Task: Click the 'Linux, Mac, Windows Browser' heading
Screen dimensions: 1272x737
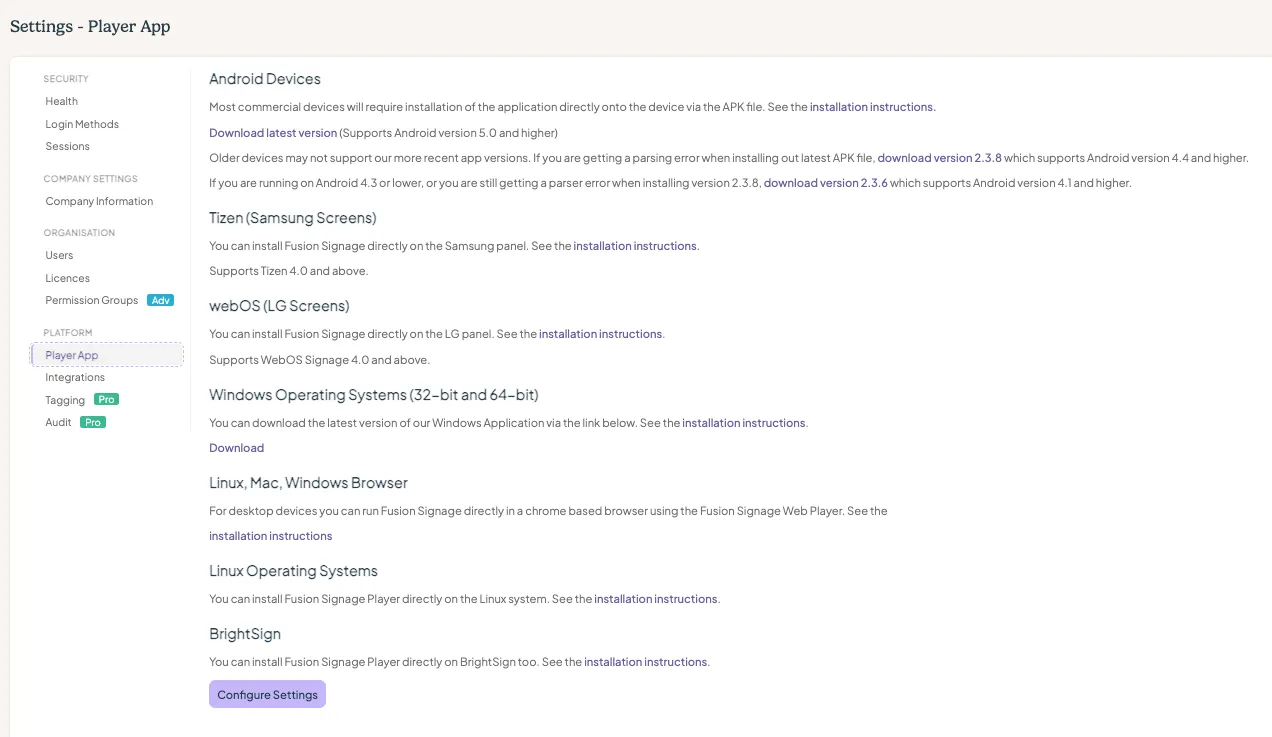Action: click(308, 483)
